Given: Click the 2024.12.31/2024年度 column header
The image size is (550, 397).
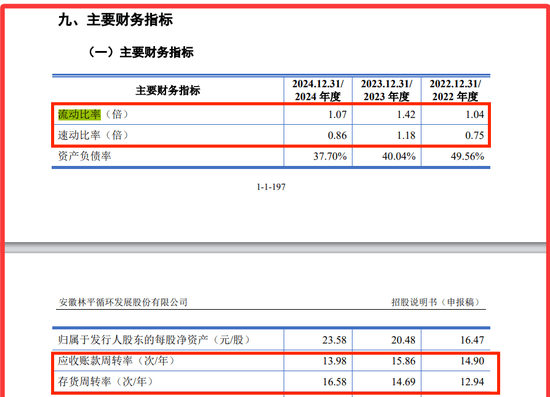Looking at the screenshot, I should [318, 90].
